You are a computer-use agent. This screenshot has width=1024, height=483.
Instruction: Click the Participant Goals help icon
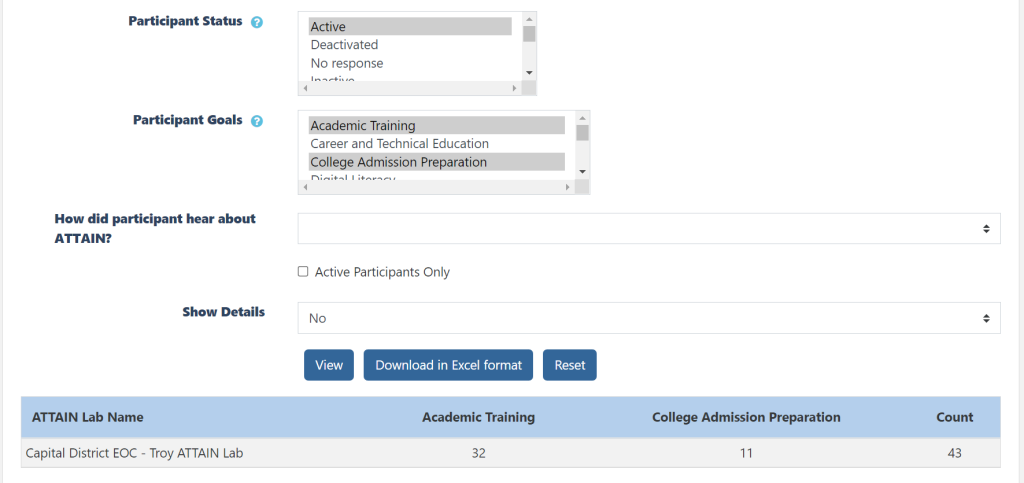[x=257, y=121]
